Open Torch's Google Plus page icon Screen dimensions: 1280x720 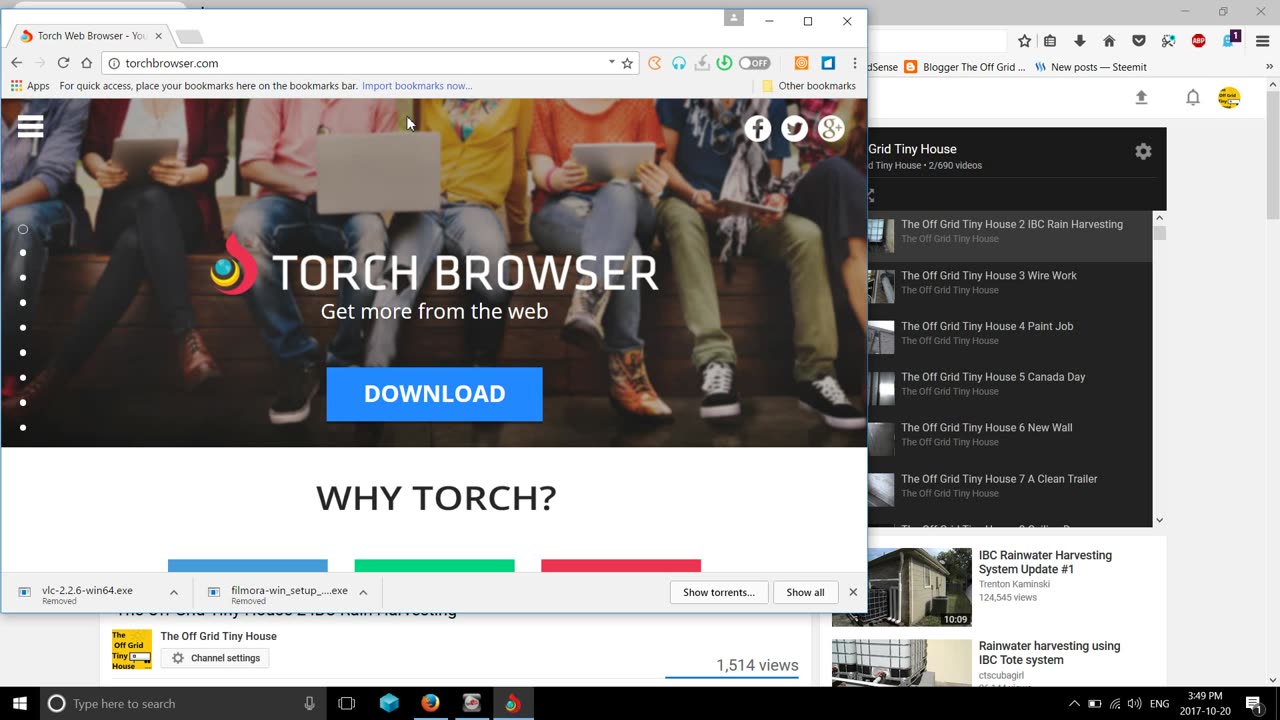click(x=831, y=128)
